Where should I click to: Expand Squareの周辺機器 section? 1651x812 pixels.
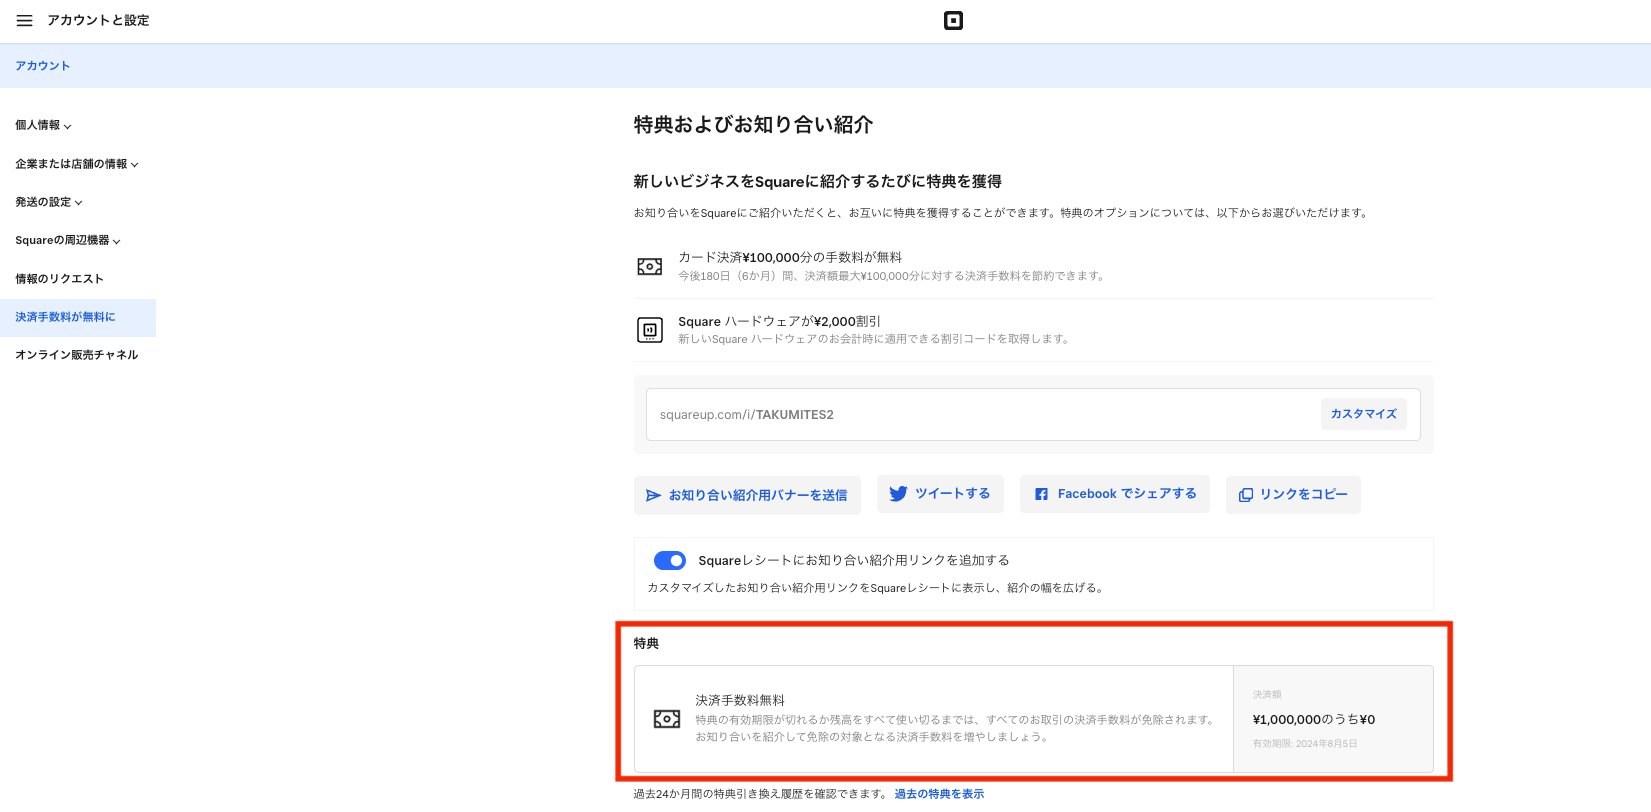[x=68, y=240]
